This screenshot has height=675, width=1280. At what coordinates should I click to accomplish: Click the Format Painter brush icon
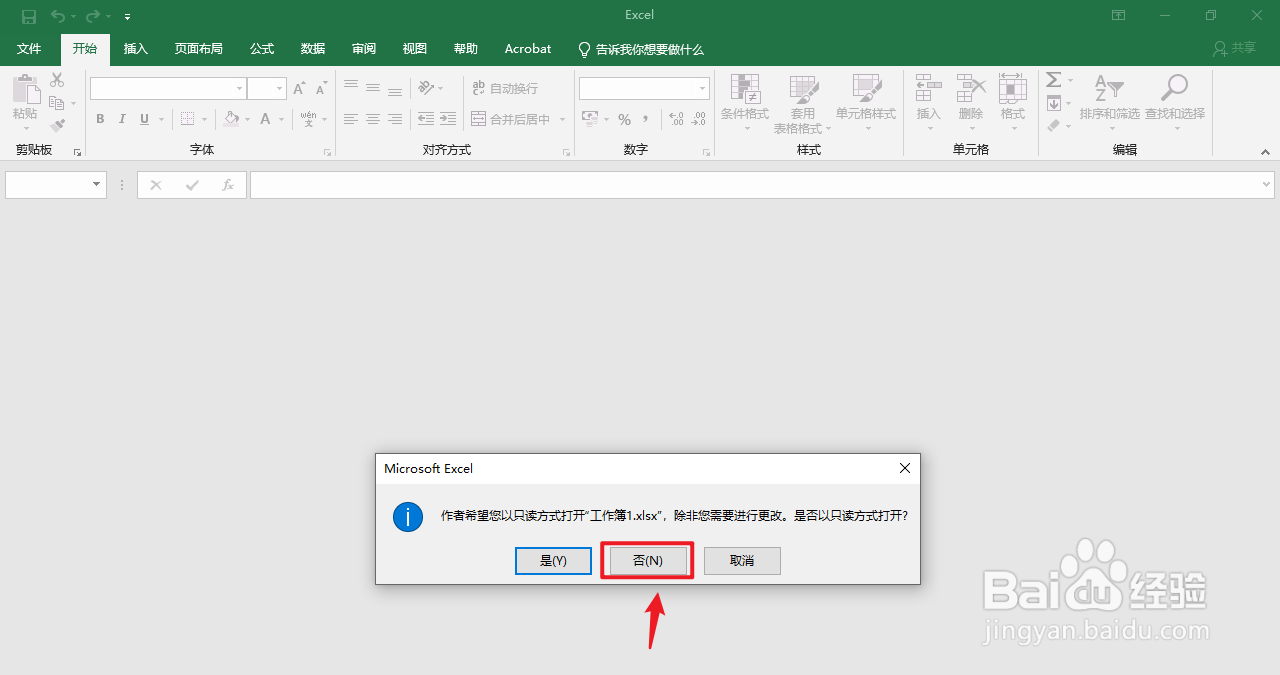tap(57, 126)
